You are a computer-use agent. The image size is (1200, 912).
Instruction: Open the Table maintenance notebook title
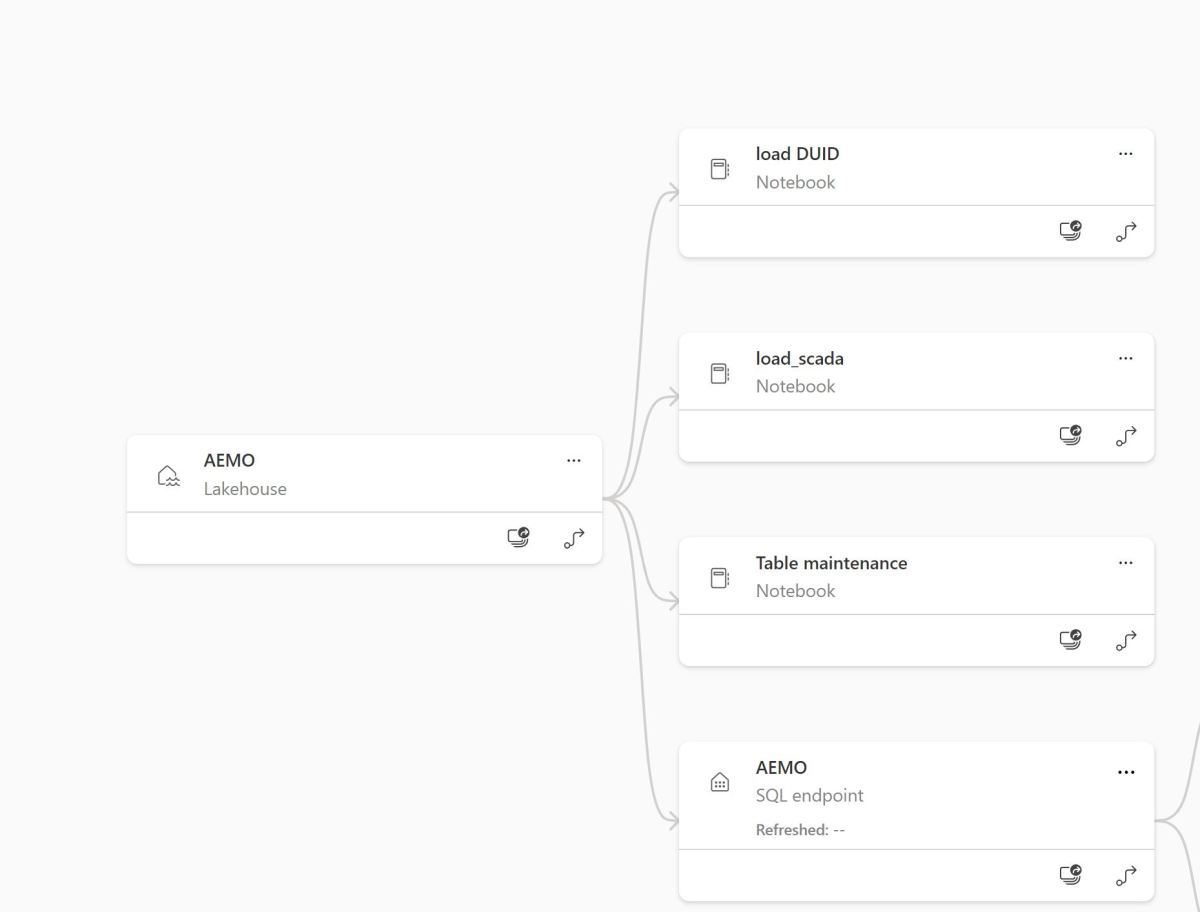[831, 563]
